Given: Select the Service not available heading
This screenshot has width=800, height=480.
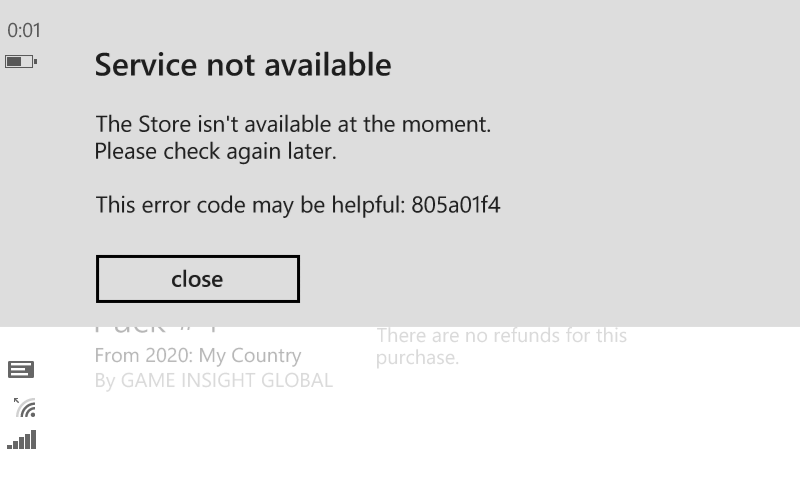Looking at the screenshot, I should 243,65.
